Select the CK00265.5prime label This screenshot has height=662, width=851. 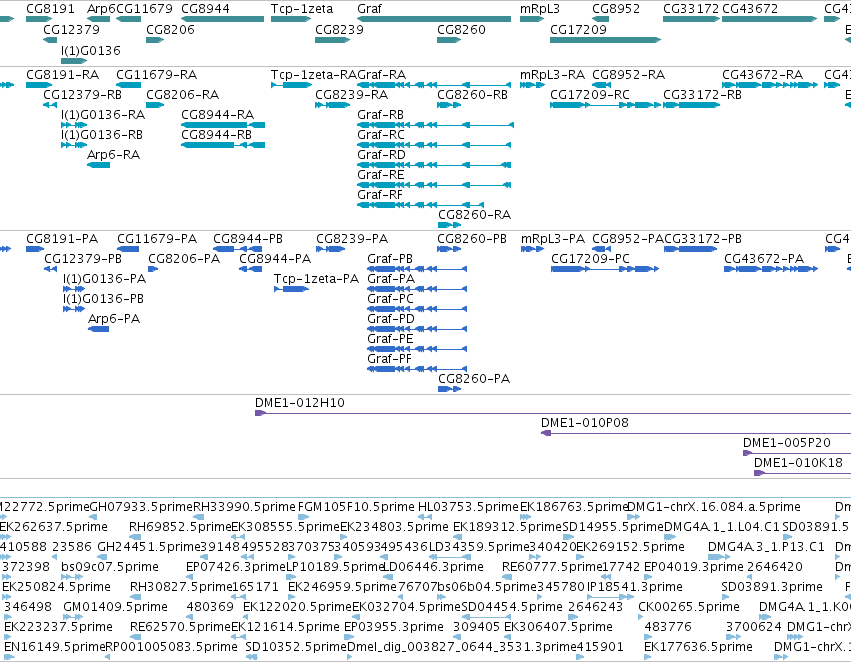coord(689,607)
